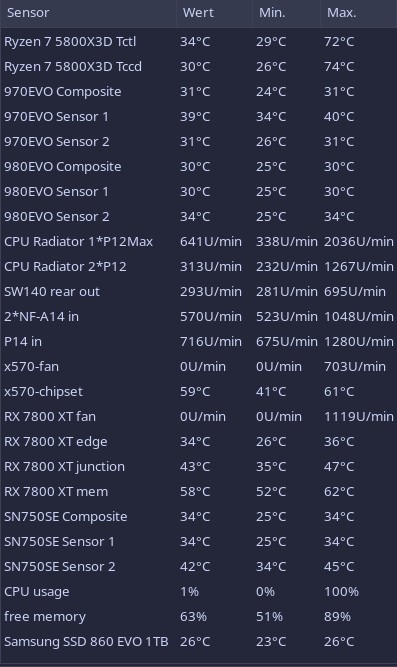Click the Wert column header
The width and height of the screenshot is (397, 667).
coord(214,13)
